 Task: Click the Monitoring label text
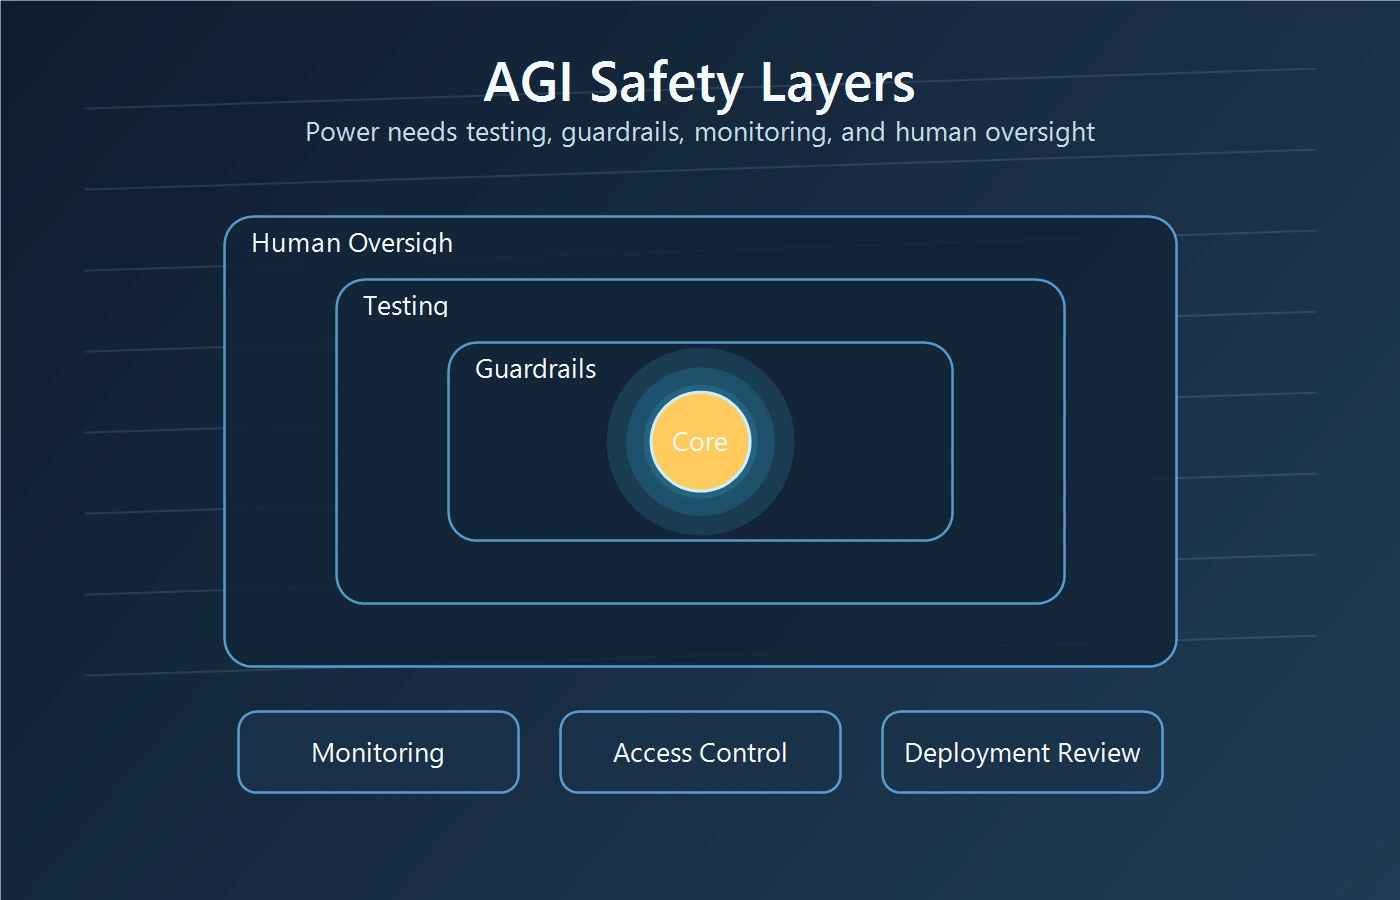click(x=378, y=752)
